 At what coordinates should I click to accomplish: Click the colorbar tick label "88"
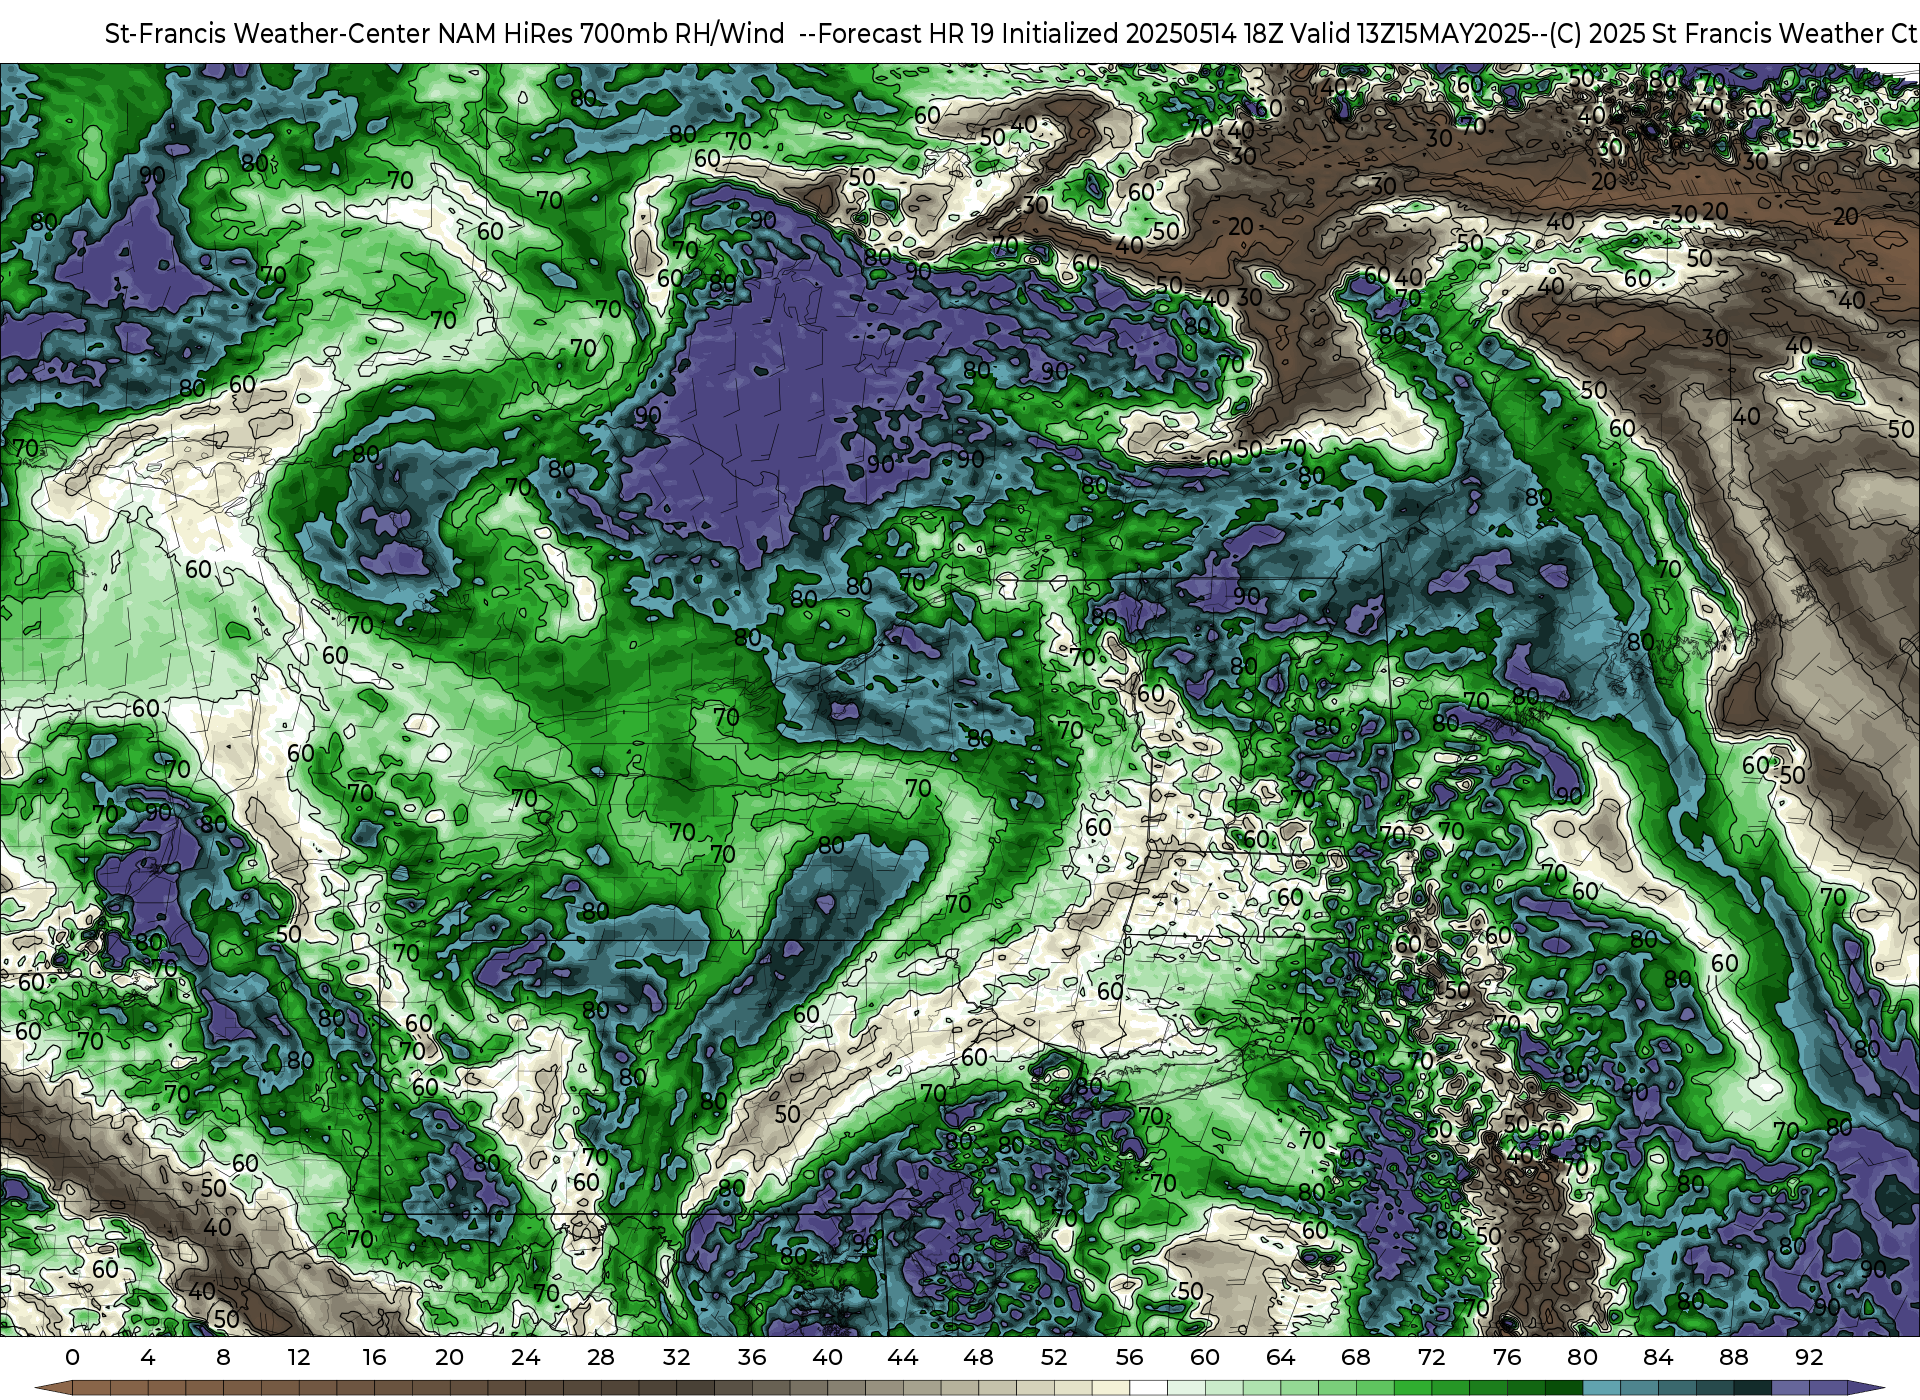pyautogui.click(x=1733, y=1357)
